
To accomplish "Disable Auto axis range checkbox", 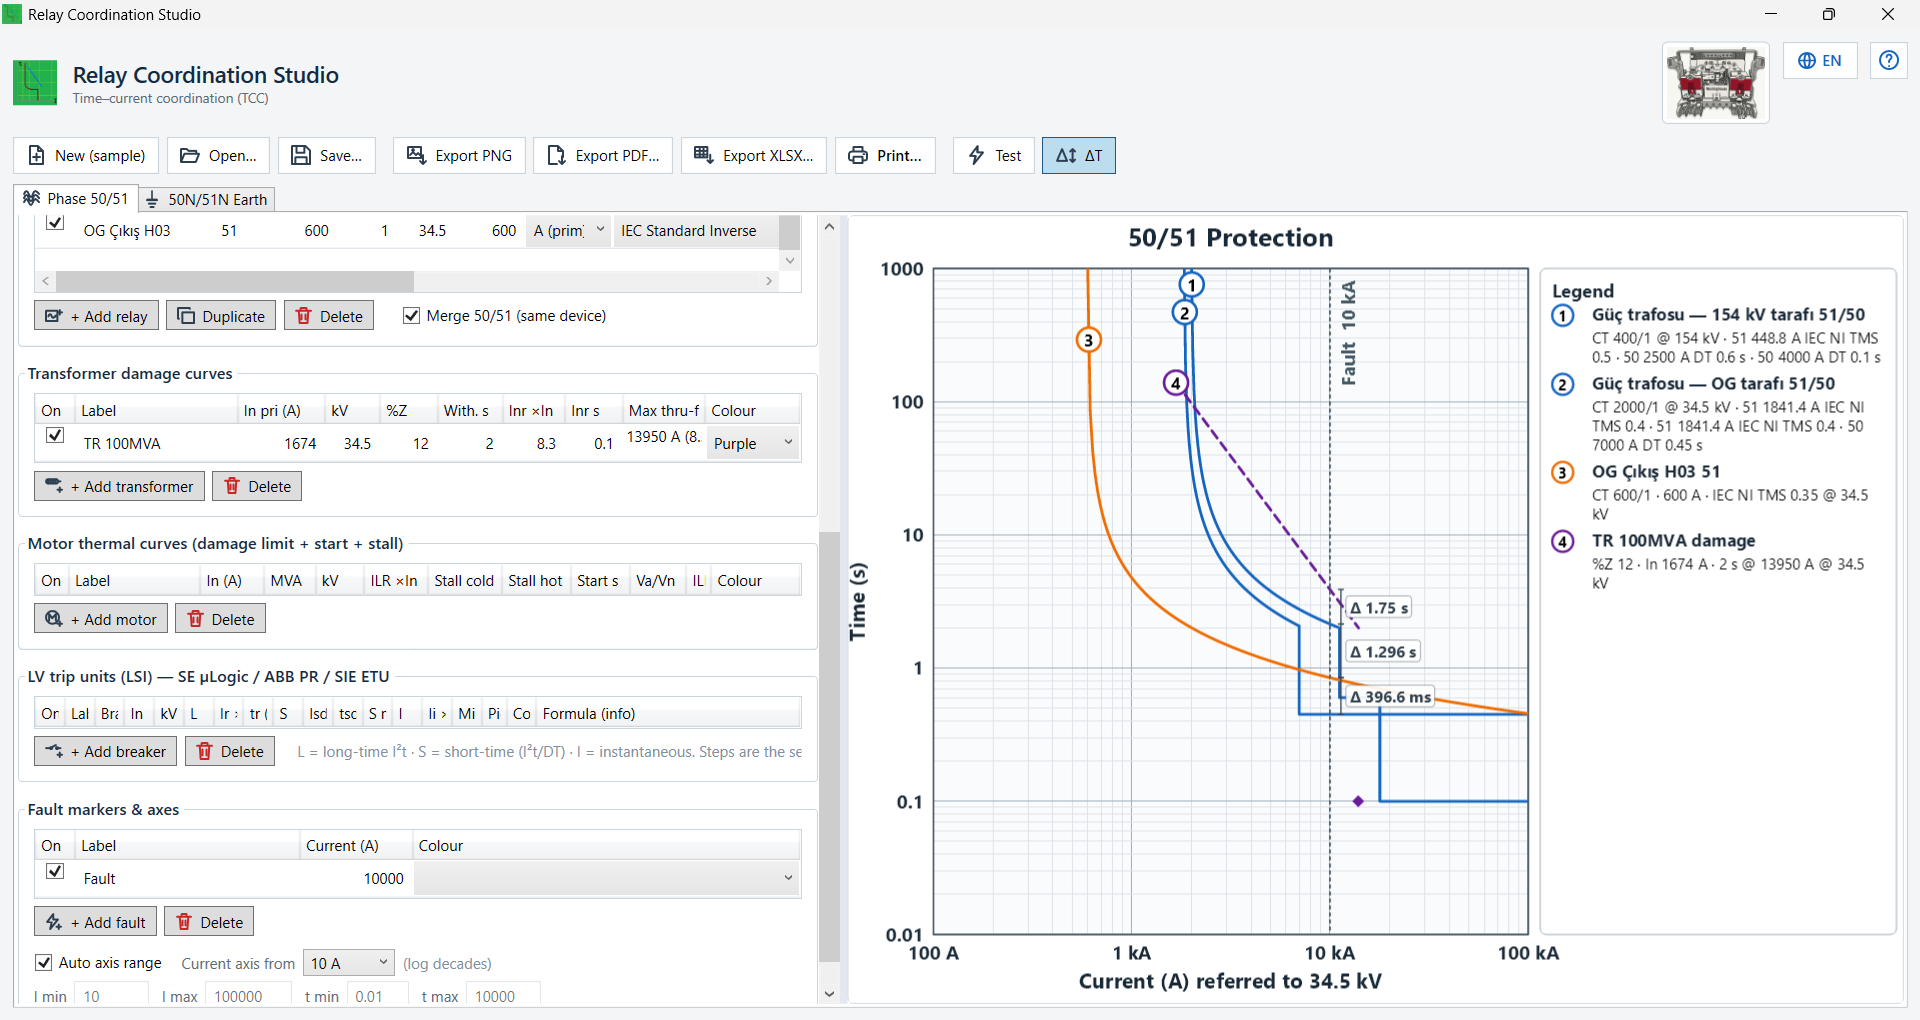I will click(x=44, y=963).
